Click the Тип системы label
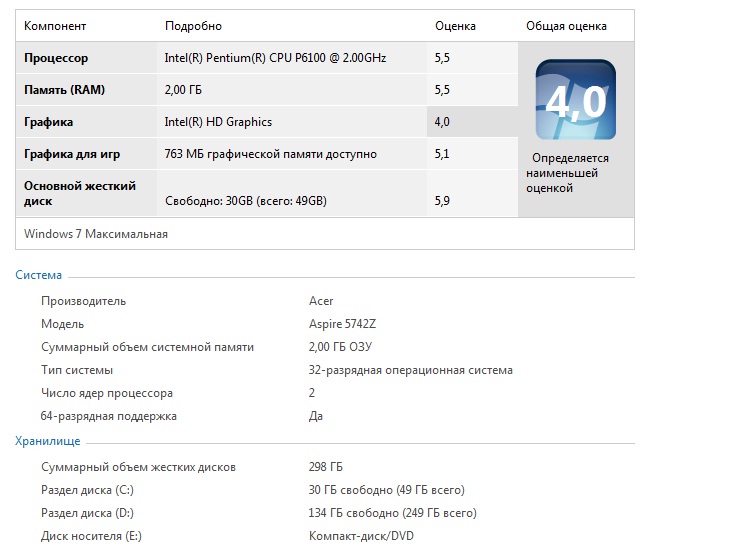The height and width of the screenshot is (547, 741). [77, 370]
